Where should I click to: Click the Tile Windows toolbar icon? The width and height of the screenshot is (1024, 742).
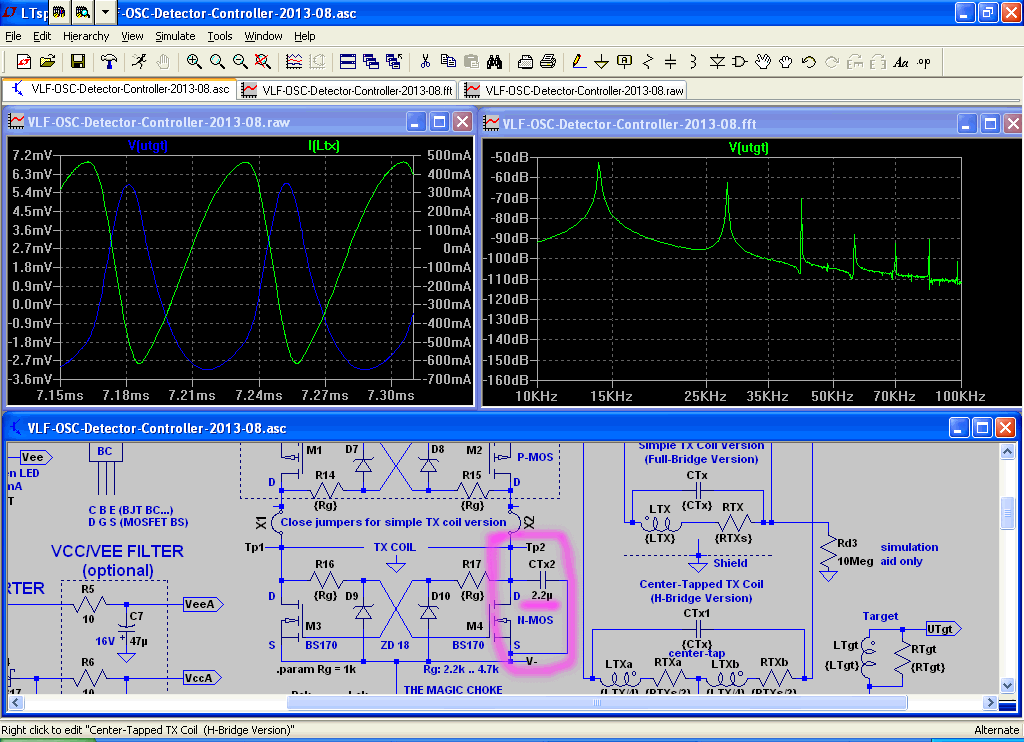(x=347, y=61)
